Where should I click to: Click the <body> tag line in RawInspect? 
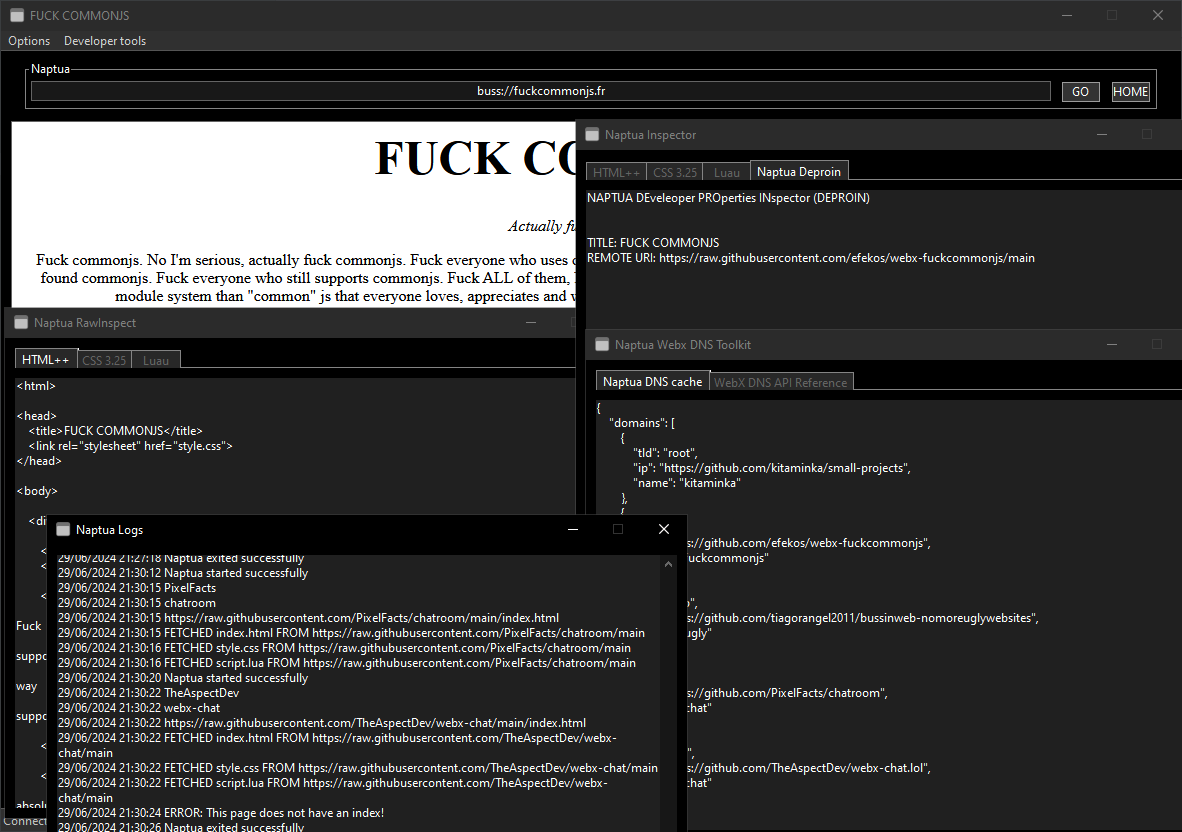pyautogui.click(x=37, y=491)
